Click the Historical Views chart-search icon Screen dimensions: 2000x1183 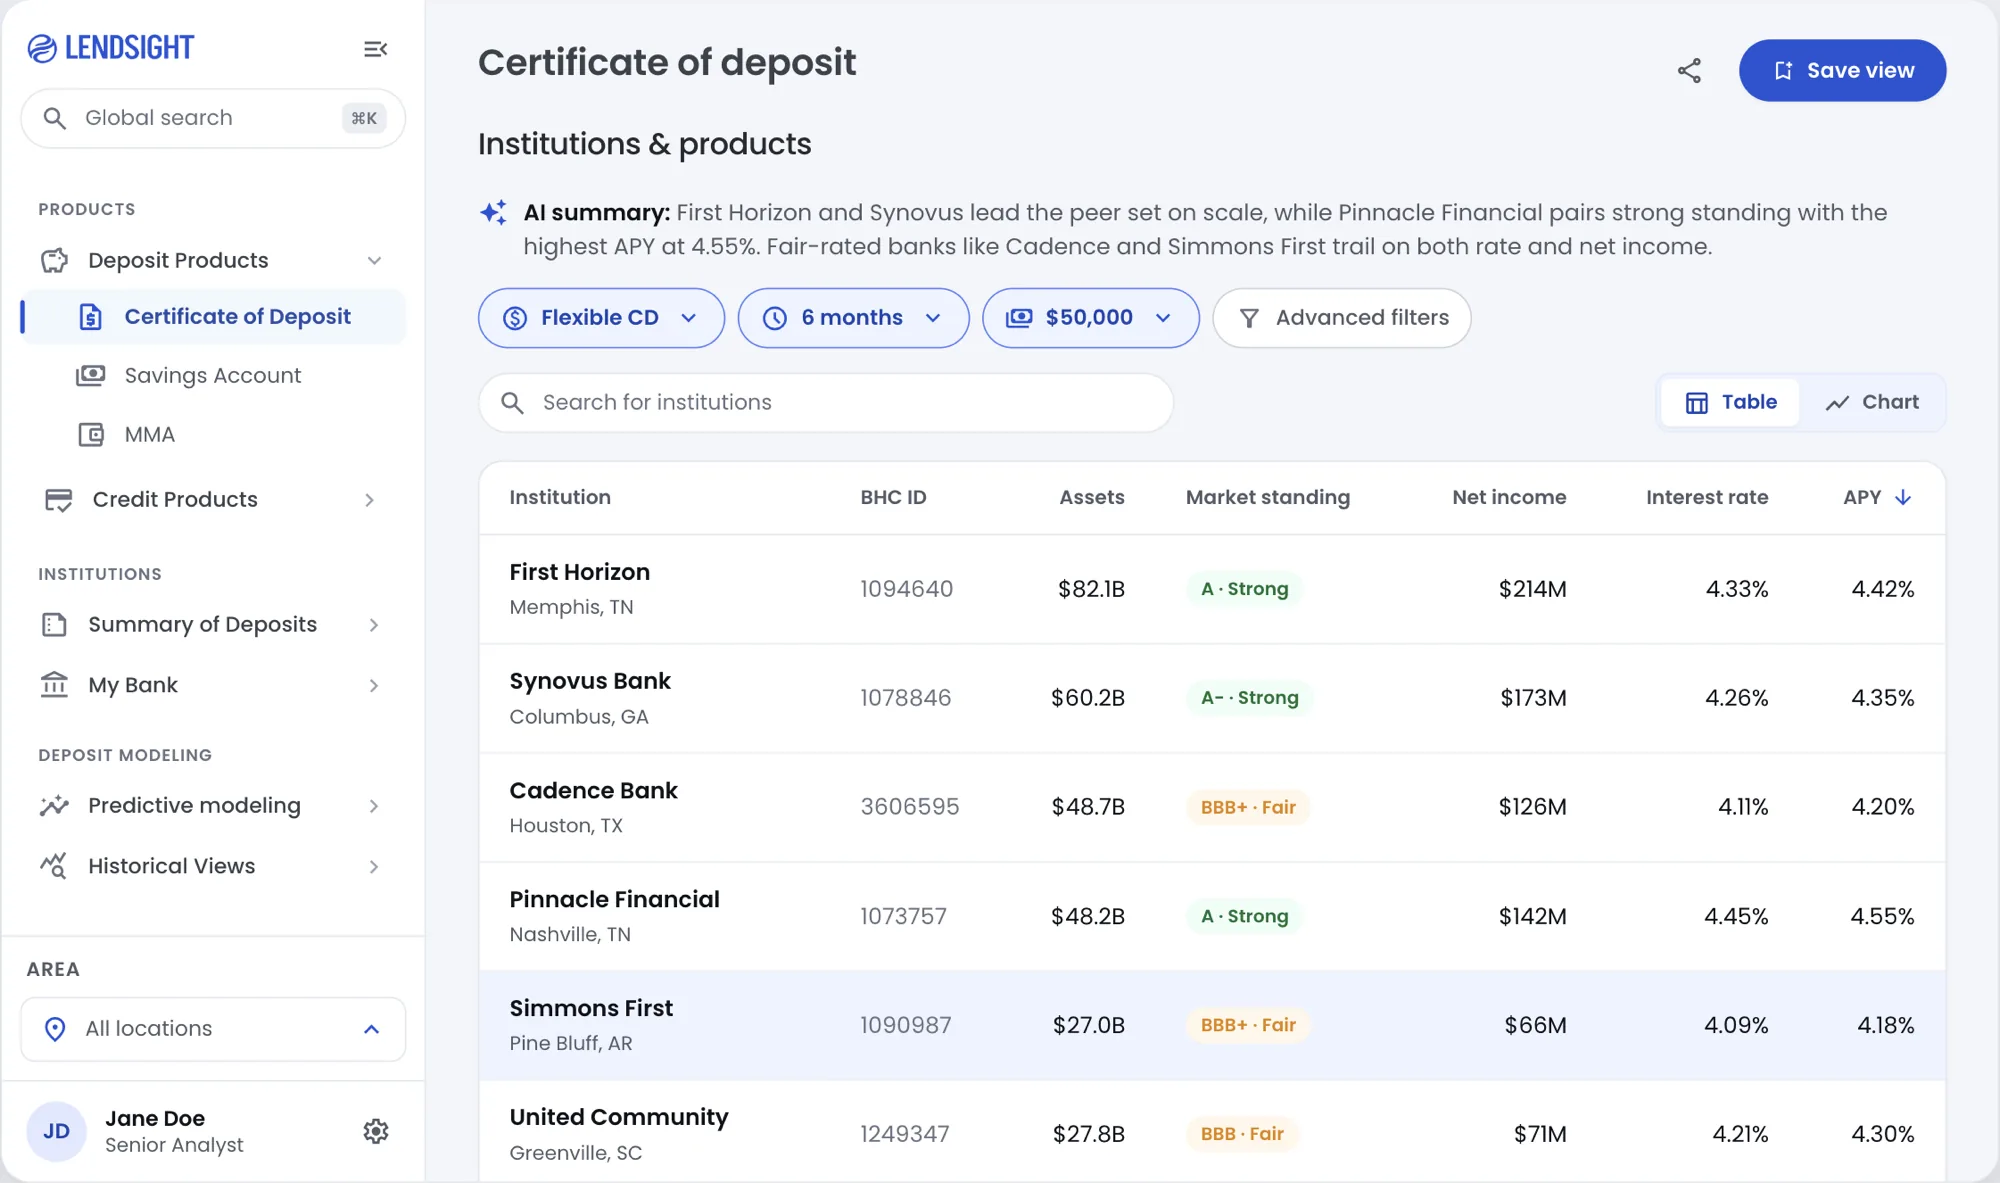(54, 866)
